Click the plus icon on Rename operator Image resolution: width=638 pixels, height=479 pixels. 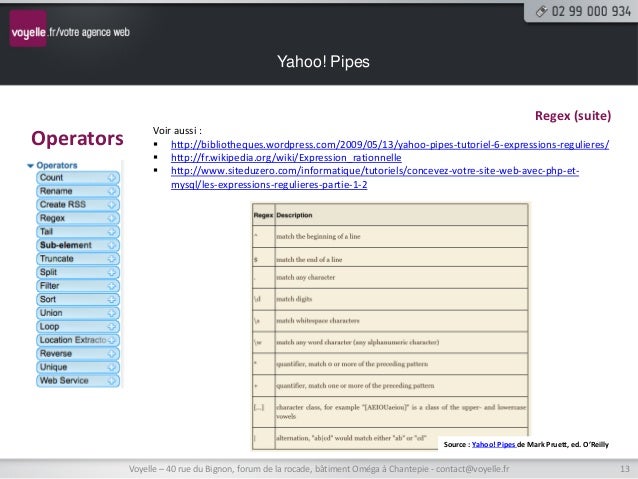click(x=112, y=191)
